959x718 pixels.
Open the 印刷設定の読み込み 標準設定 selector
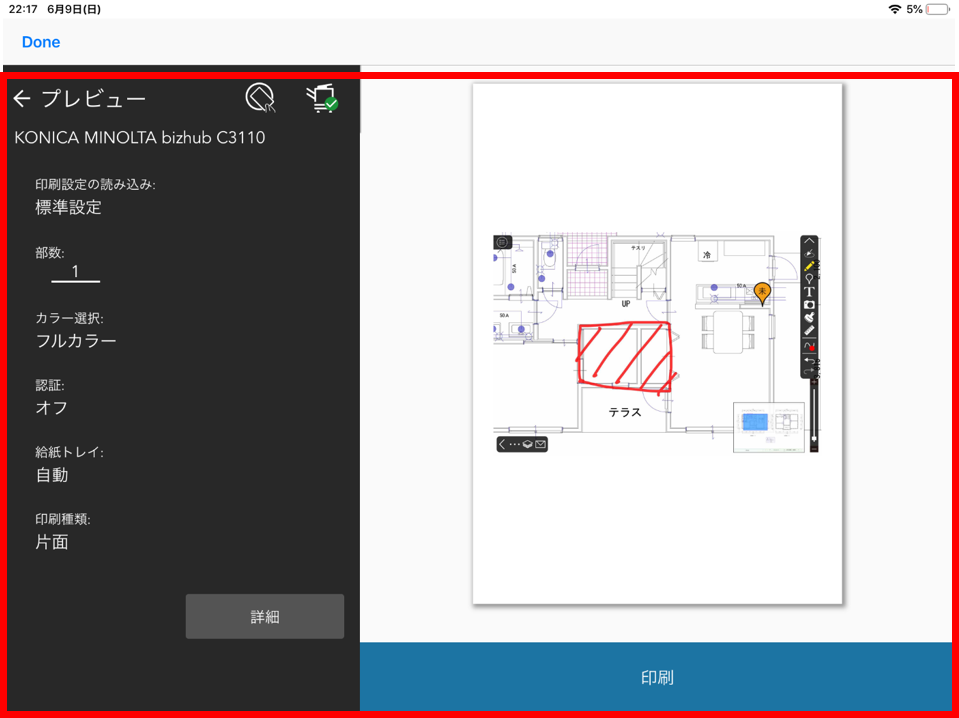coord(68,208)
